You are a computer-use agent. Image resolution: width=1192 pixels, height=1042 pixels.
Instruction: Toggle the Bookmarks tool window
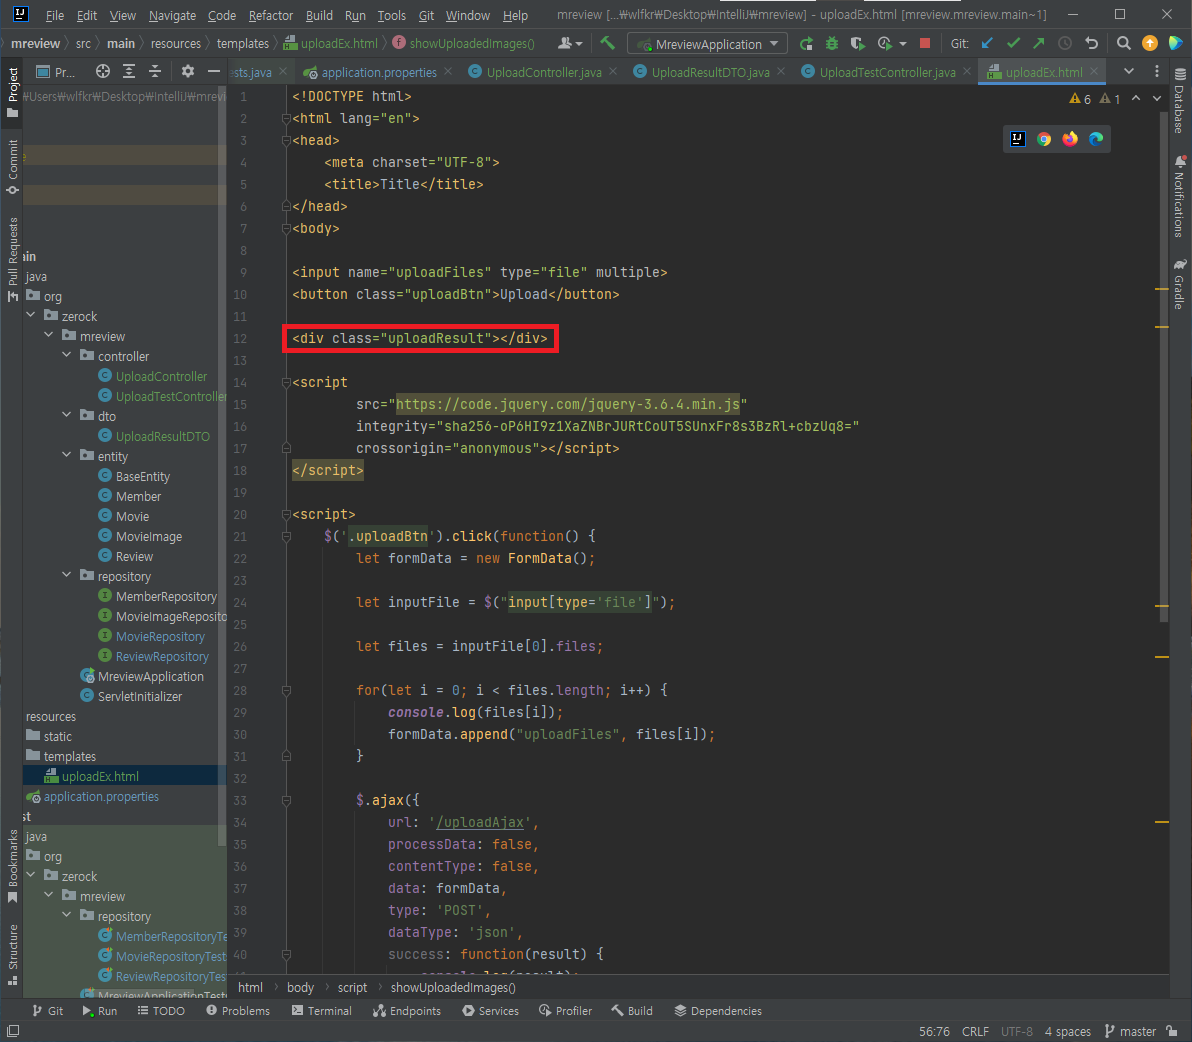click(x=13, y=866)
